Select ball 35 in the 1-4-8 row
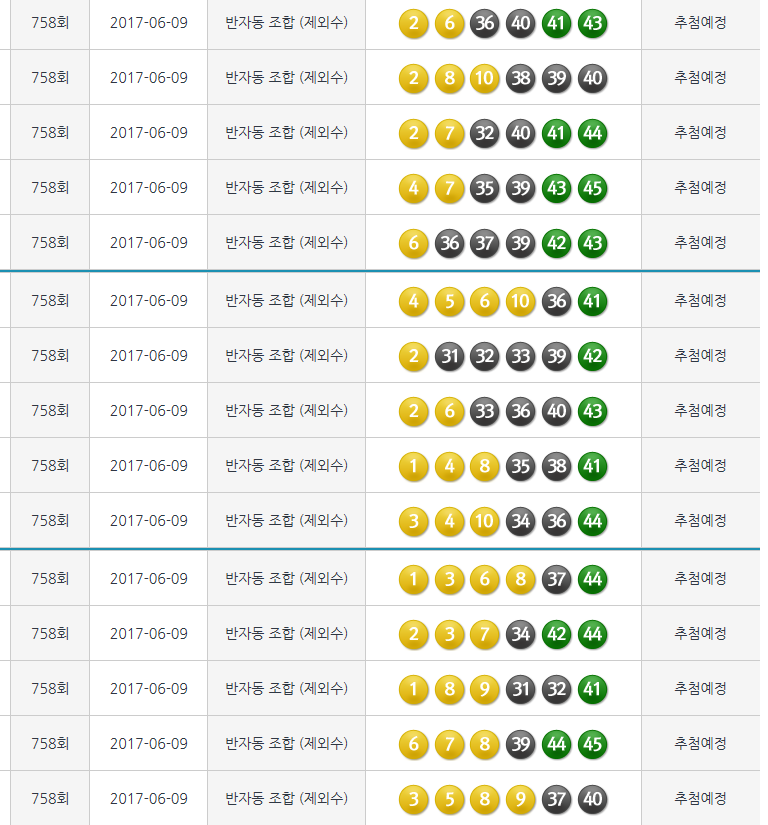 click(x=521, y=466)
